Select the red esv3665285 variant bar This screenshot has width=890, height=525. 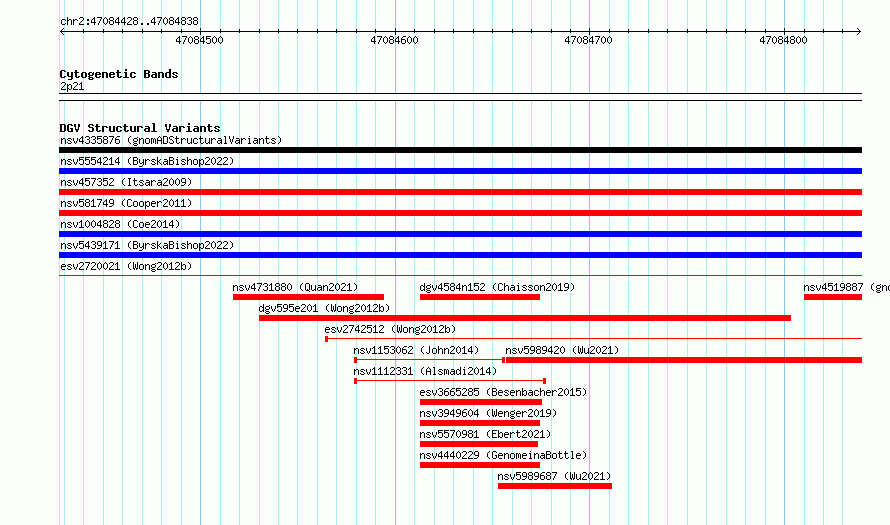click(481, 402)
